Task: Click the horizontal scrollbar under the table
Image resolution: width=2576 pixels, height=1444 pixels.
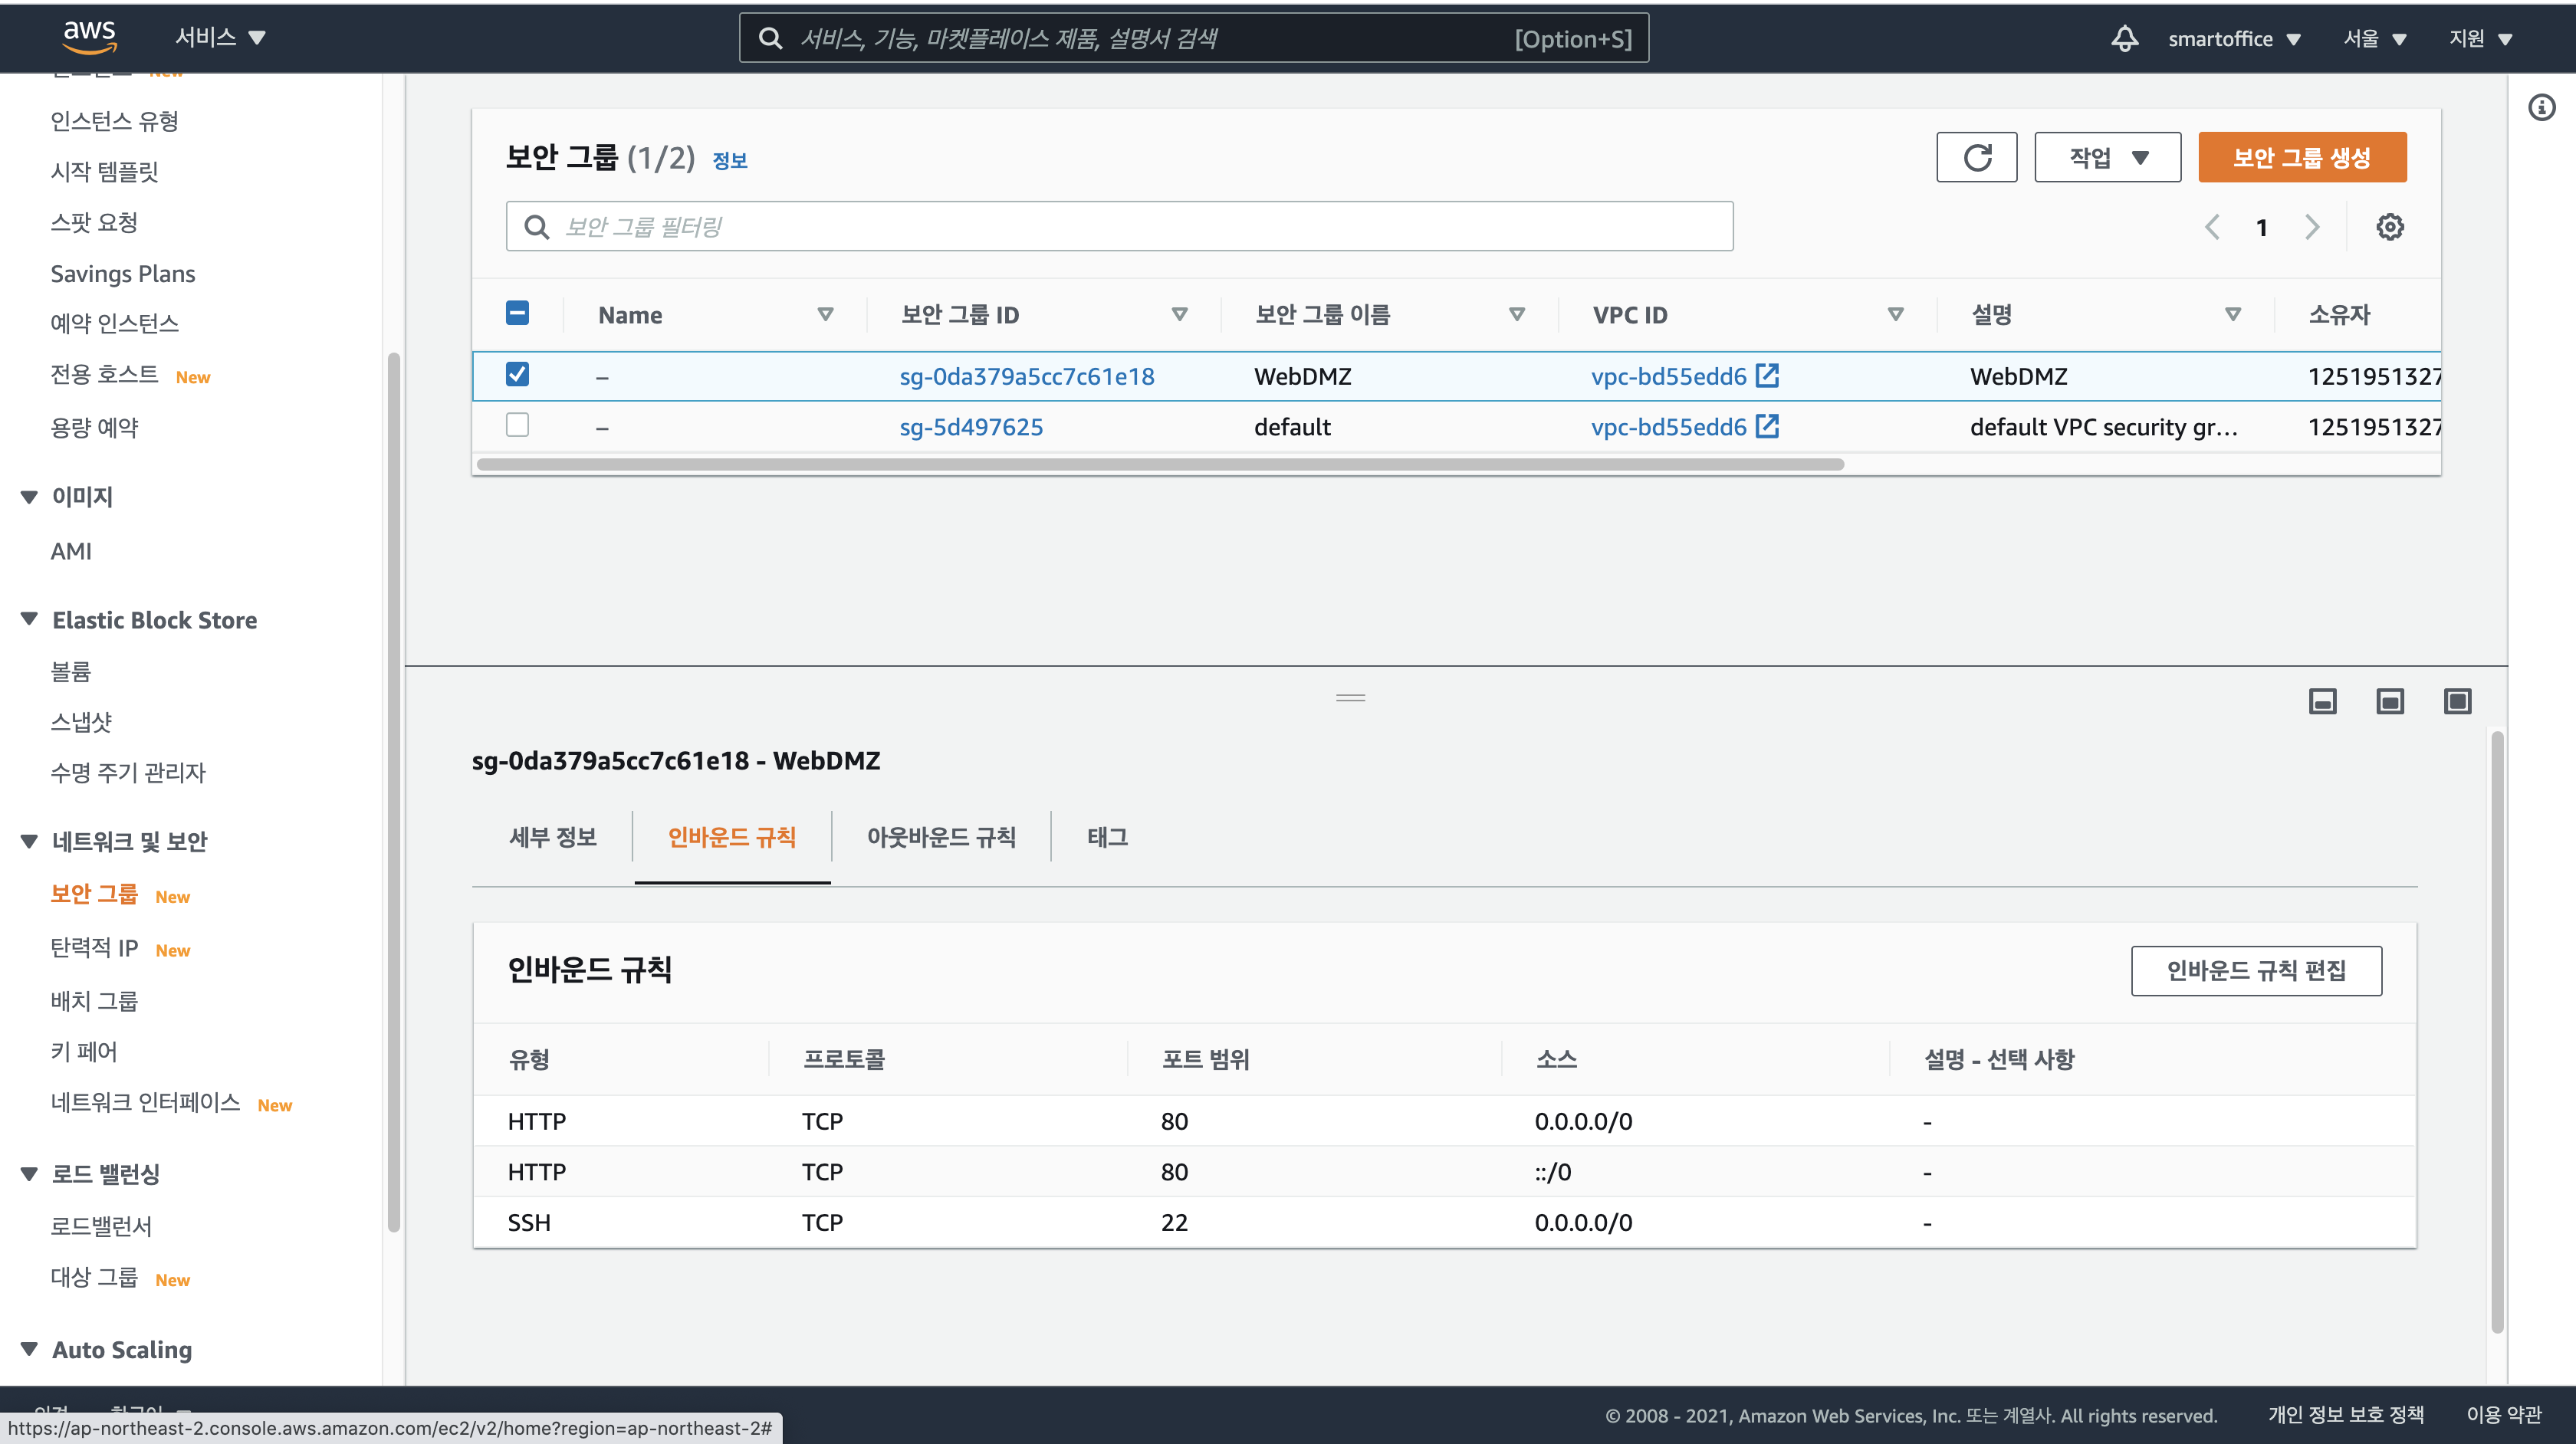Action: click(x=1160, y=464)
